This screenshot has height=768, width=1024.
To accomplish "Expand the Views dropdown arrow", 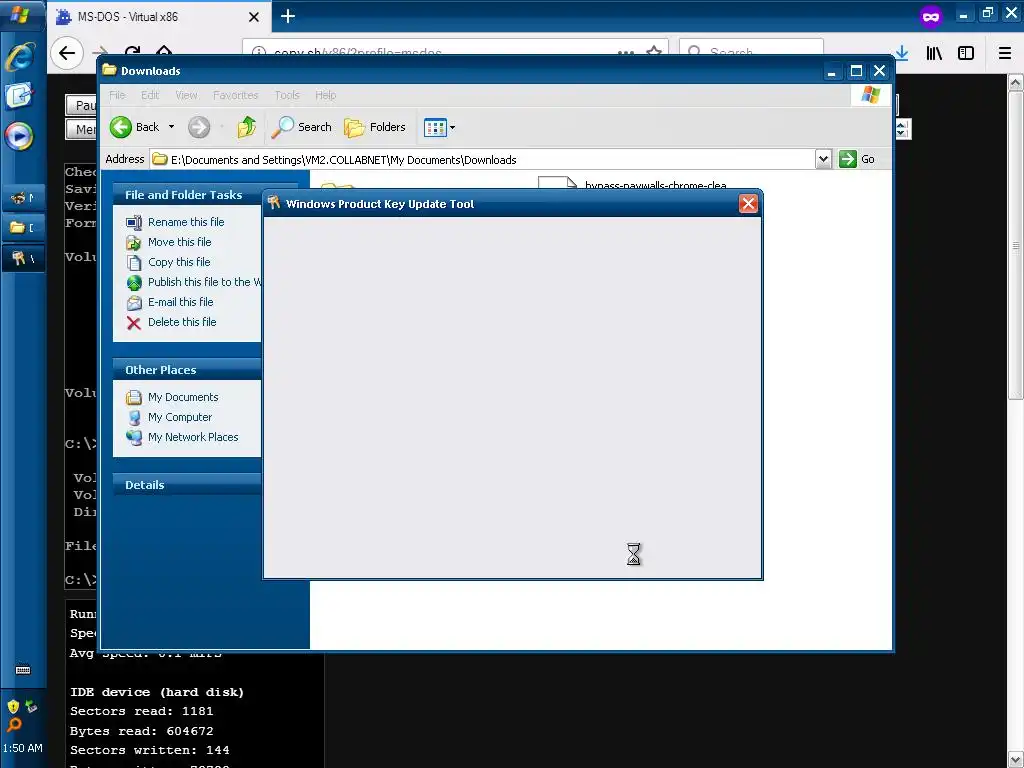I will tap(453, 127).
